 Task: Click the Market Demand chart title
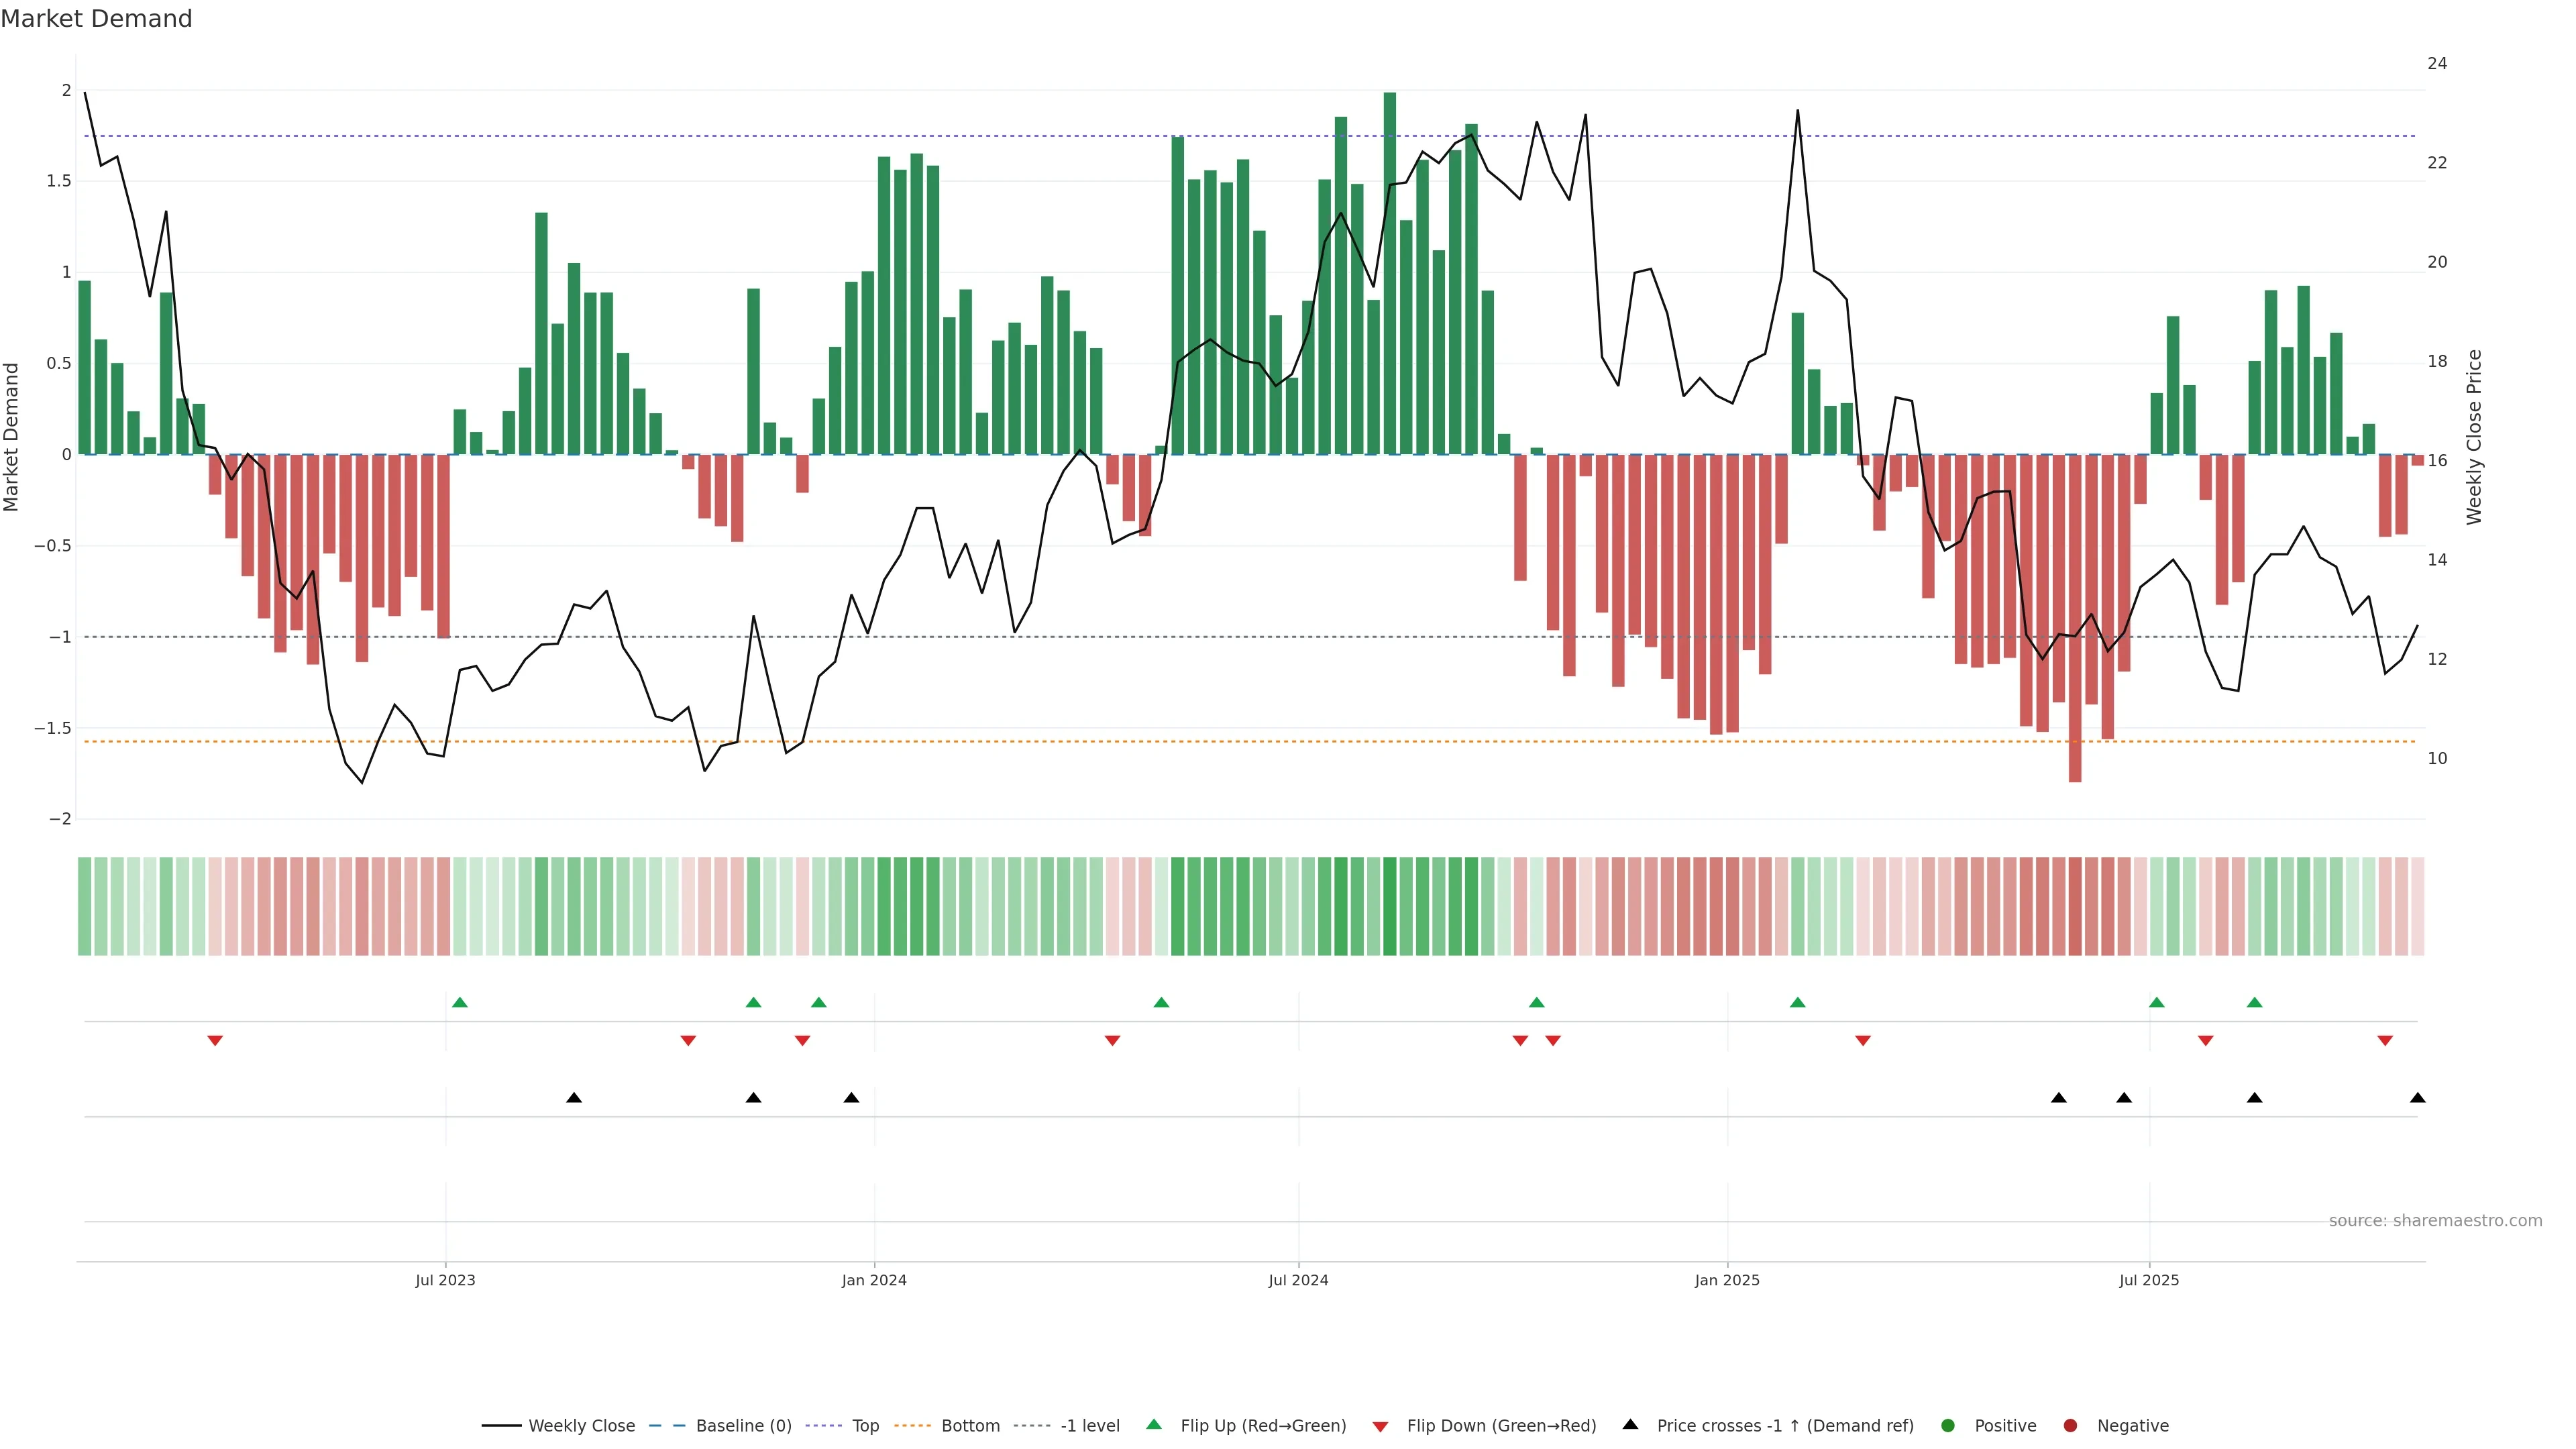96,19
